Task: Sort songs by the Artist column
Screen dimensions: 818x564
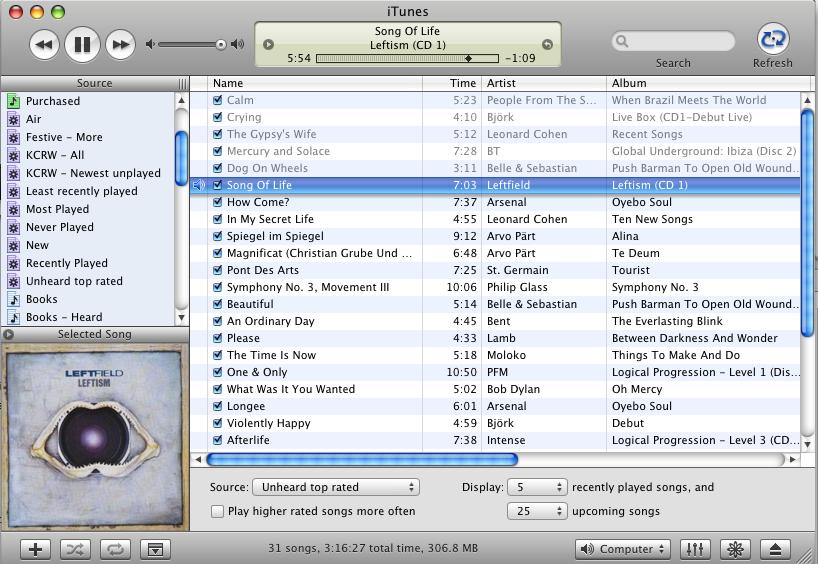Action: coord(543,83)
